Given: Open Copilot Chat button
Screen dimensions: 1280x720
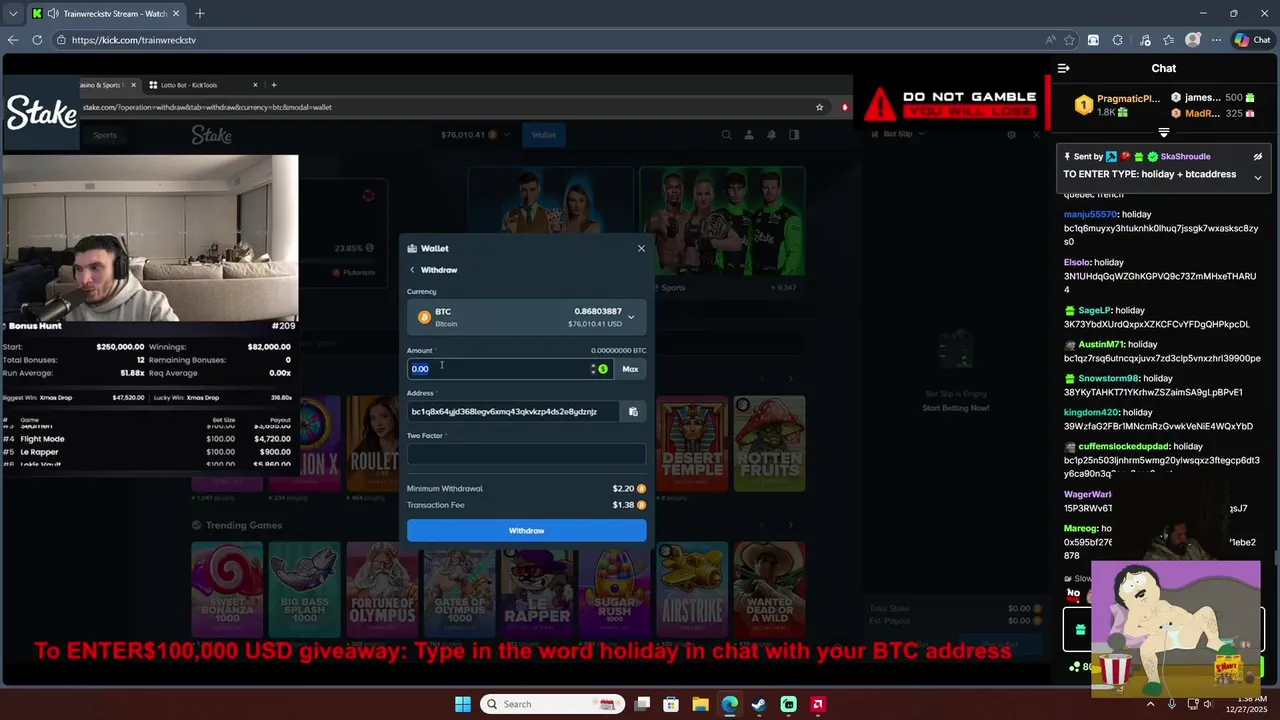Looking at the screenshot, I should click(x=1253, y=40).
